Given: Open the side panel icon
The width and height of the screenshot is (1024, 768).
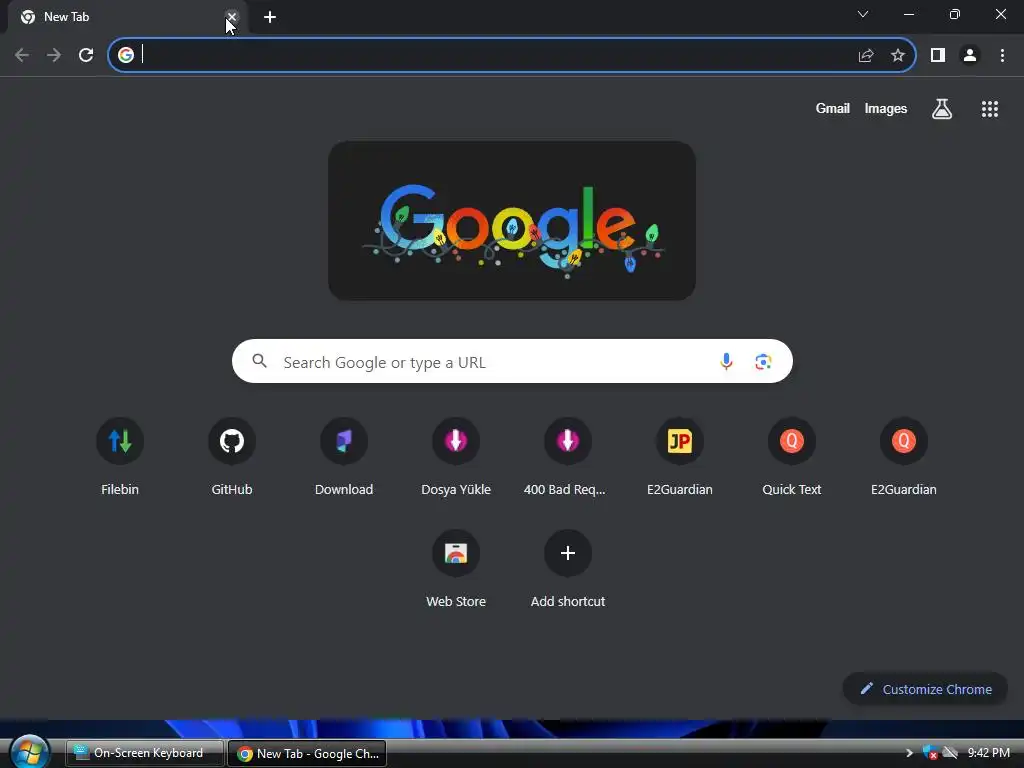Looking at the screenshot, I should click(x=938, y=56).
